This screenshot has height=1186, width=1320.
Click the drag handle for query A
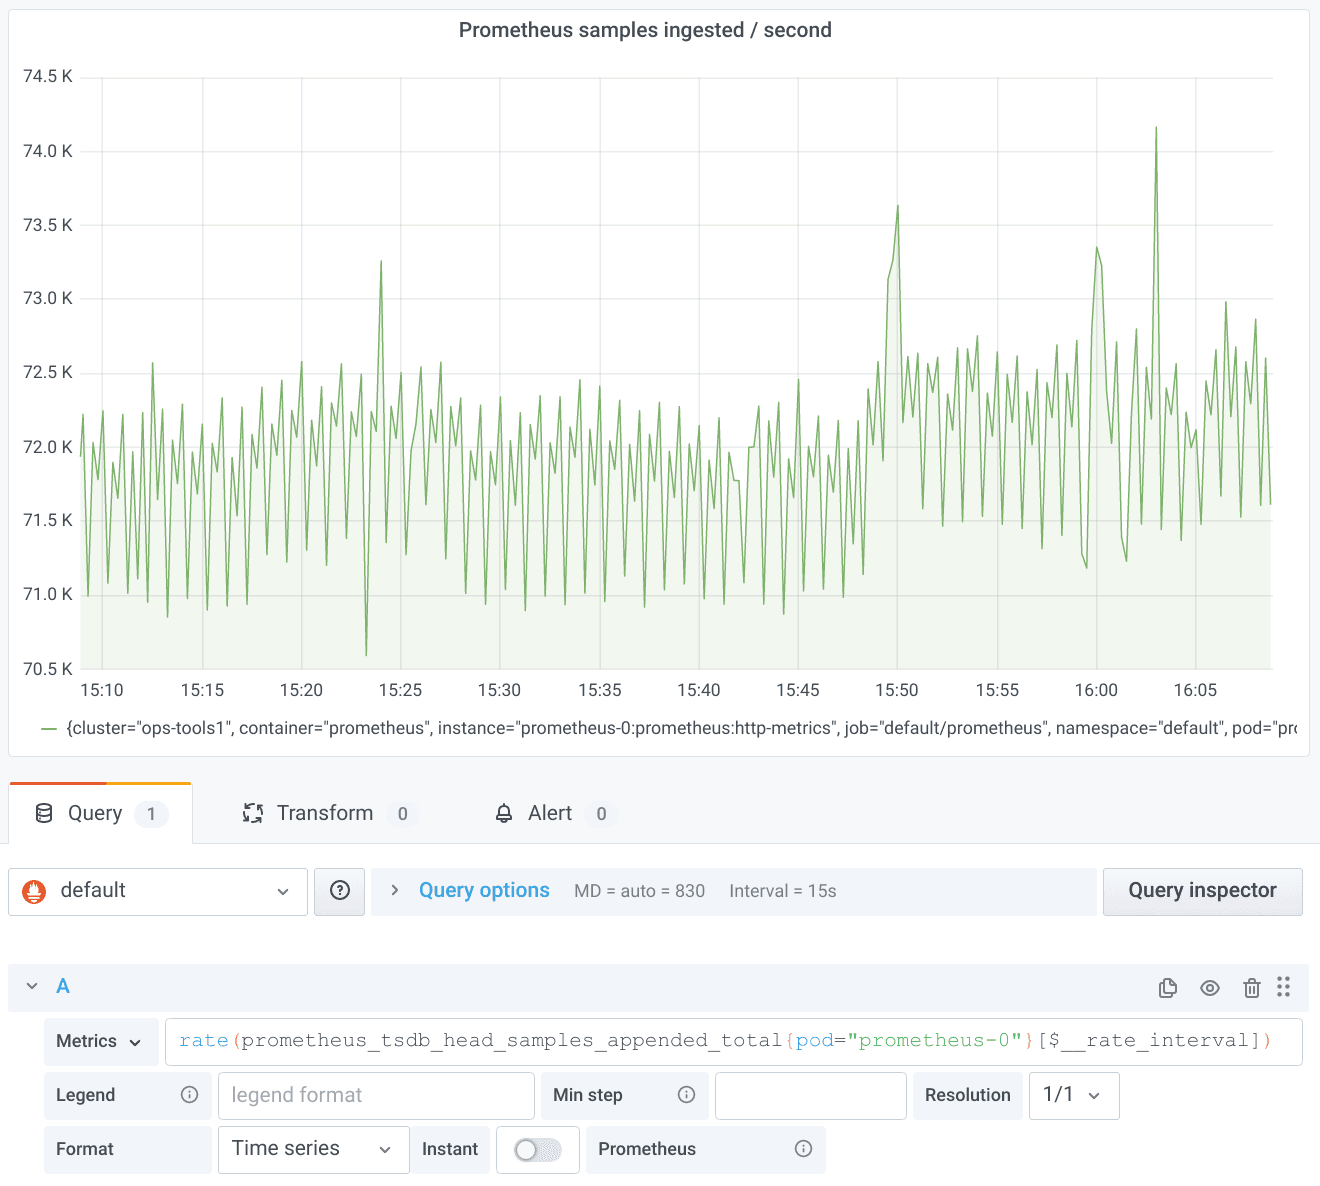tap(1284, 987)
